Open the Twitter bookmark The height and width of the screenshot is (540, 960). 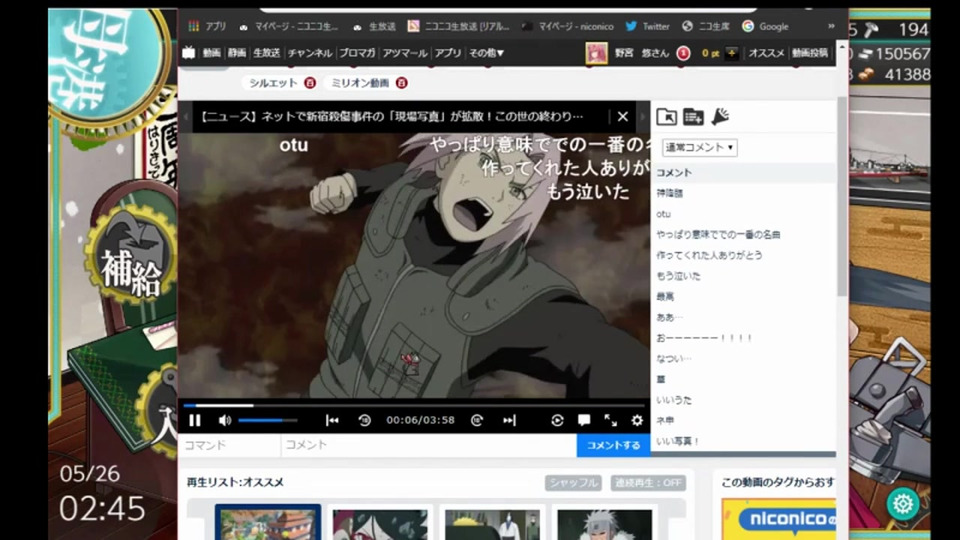(648, 26)
